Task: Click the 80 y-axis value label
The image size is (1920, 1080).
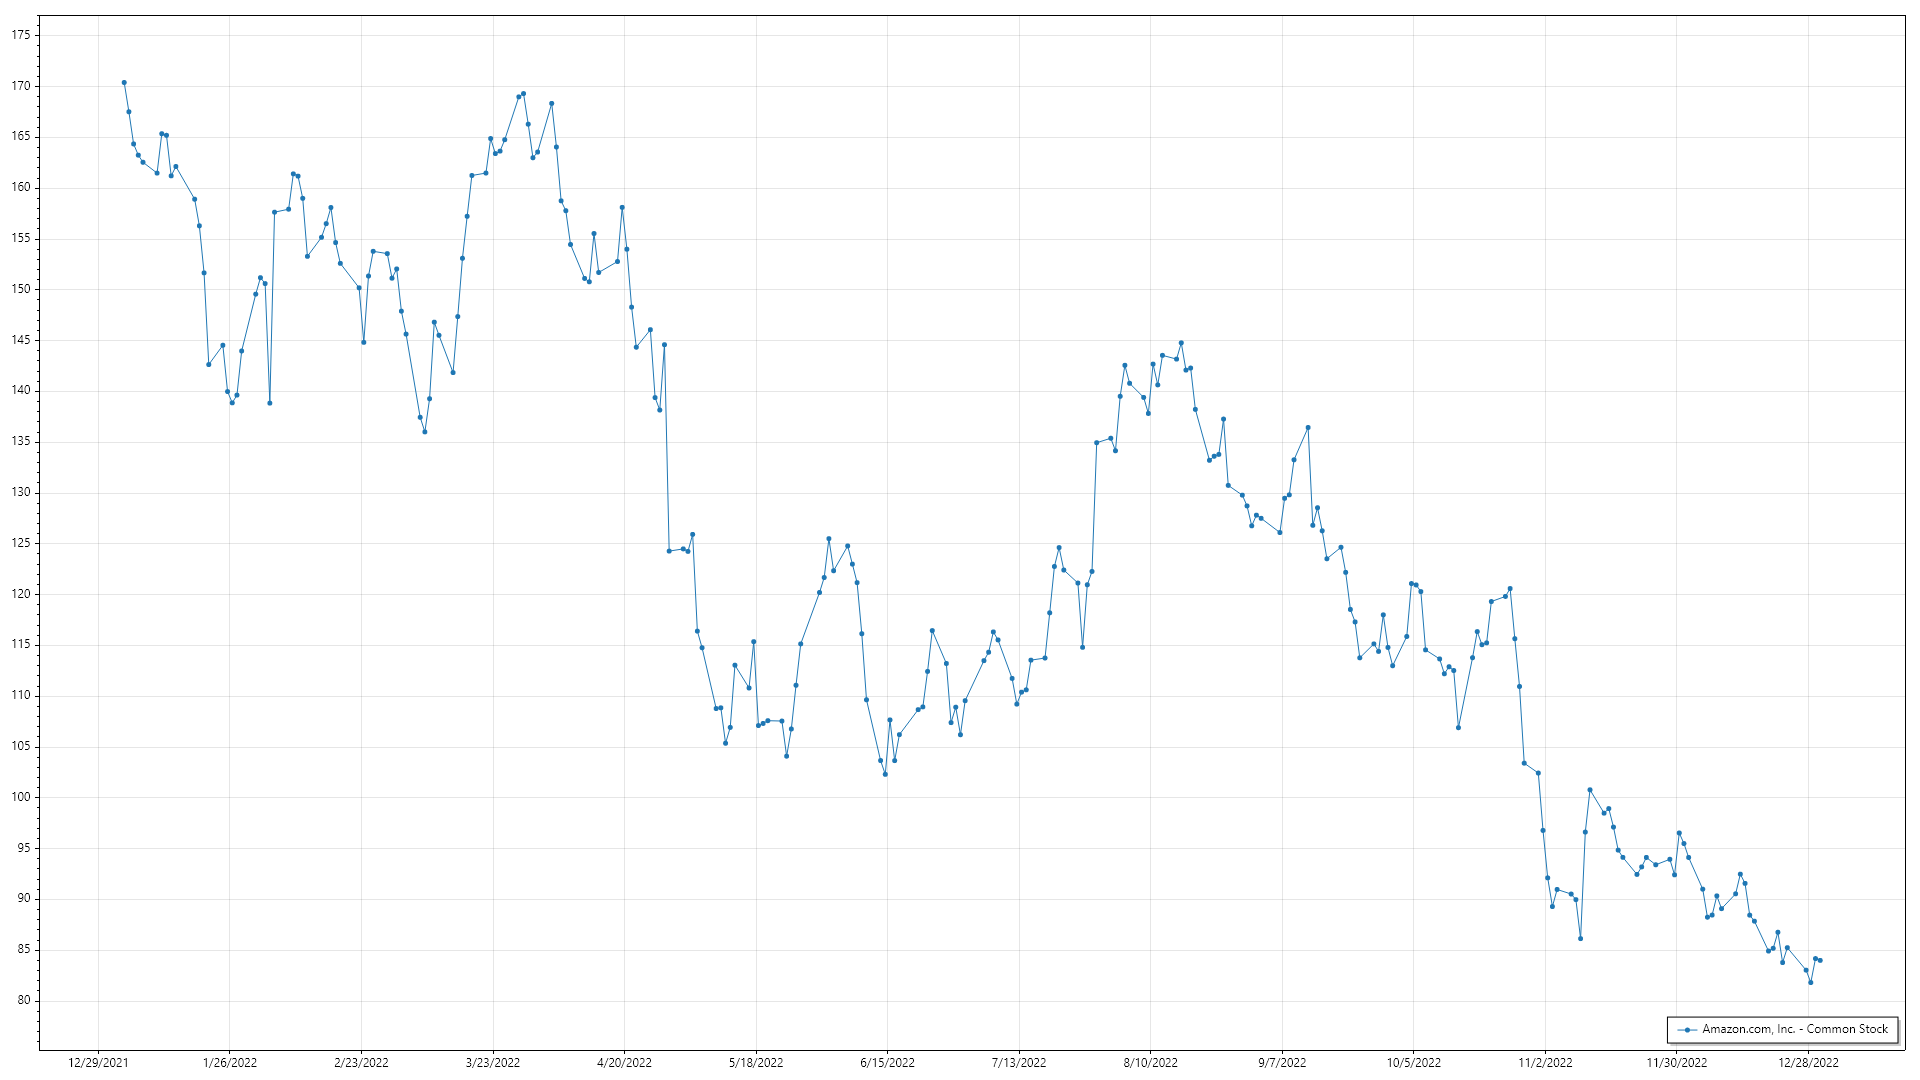Action: [24, 1000]
